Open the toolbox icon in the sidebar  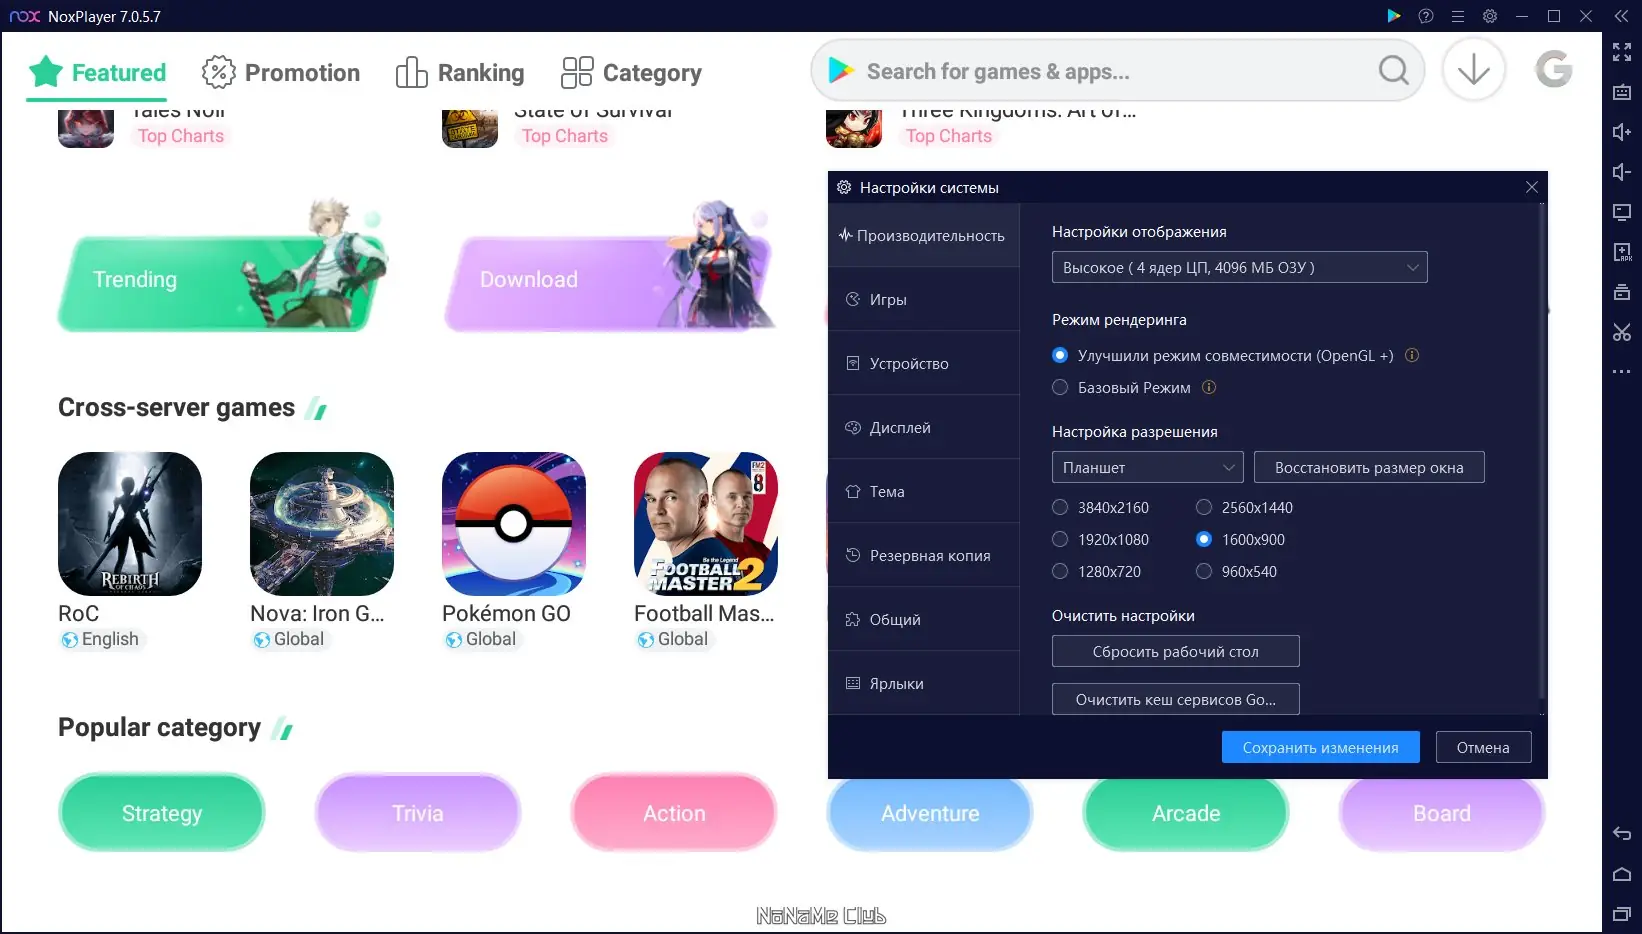pyautogui.click(x=1622, y=292)
